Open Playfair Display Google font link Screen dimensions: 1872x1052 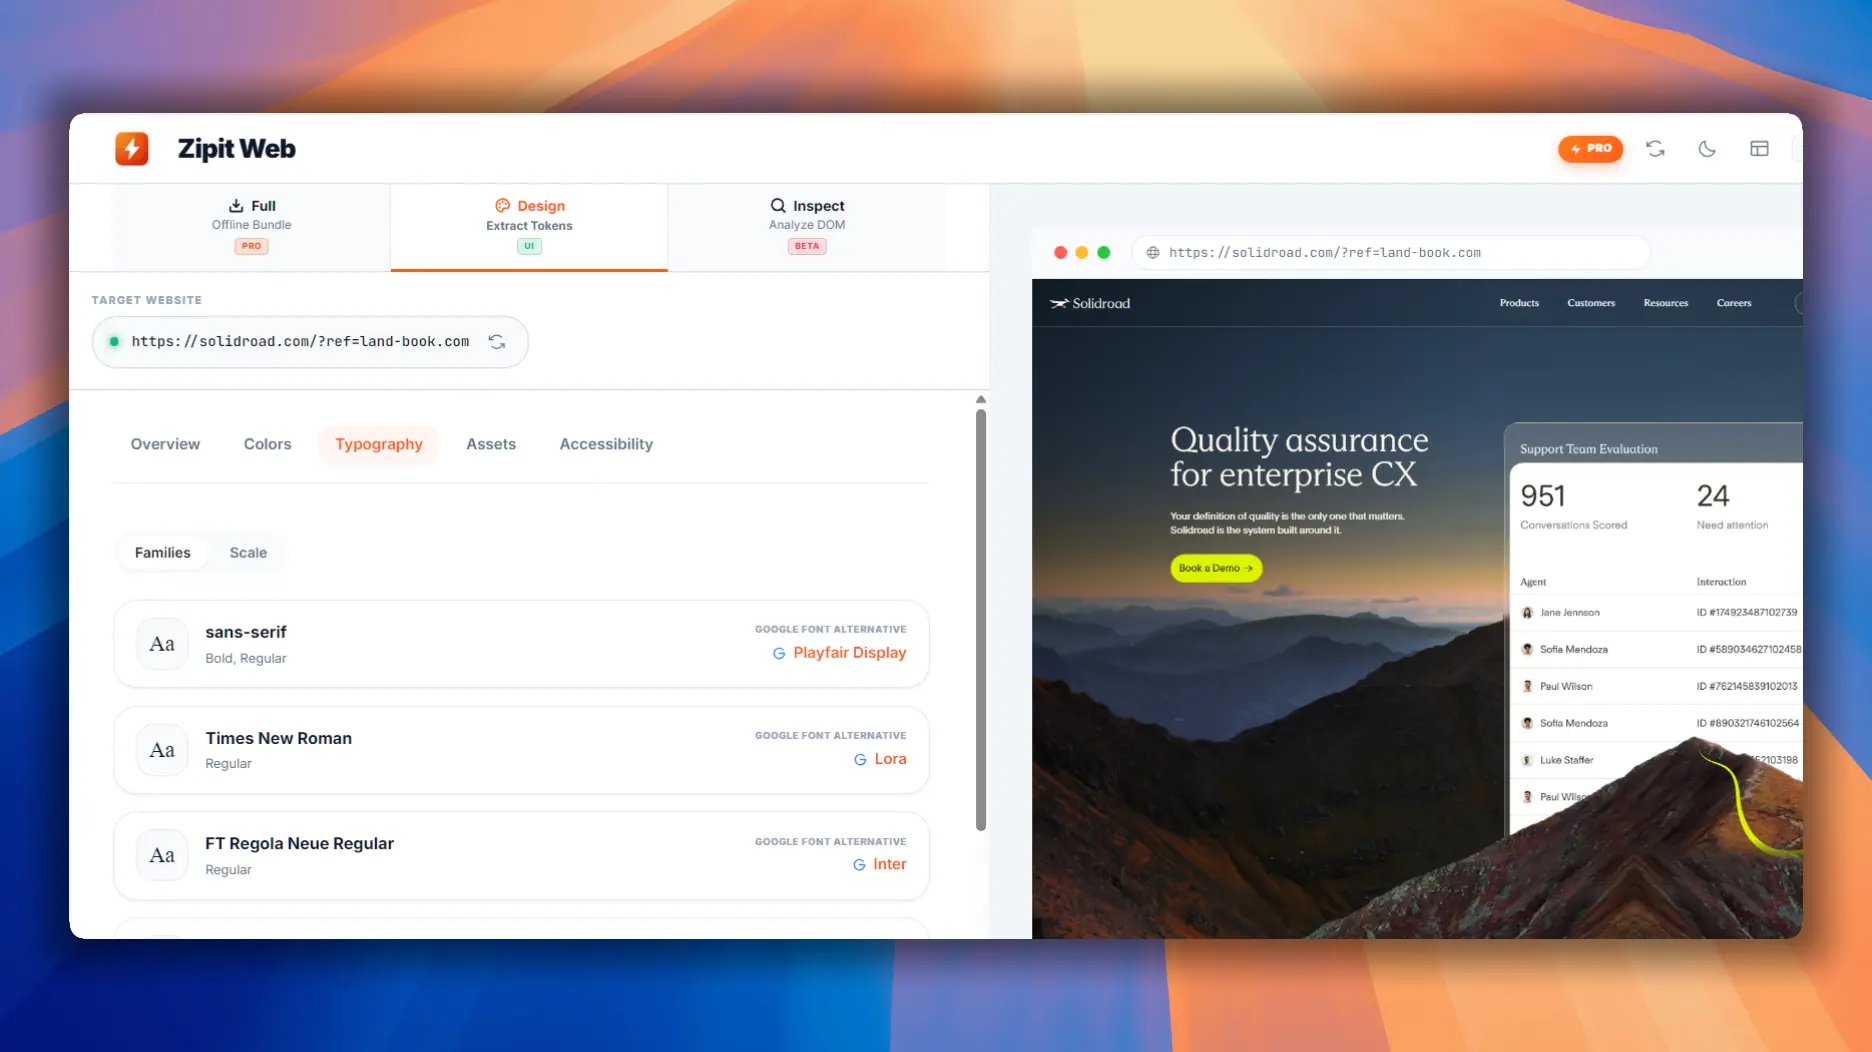pos(849,653)
